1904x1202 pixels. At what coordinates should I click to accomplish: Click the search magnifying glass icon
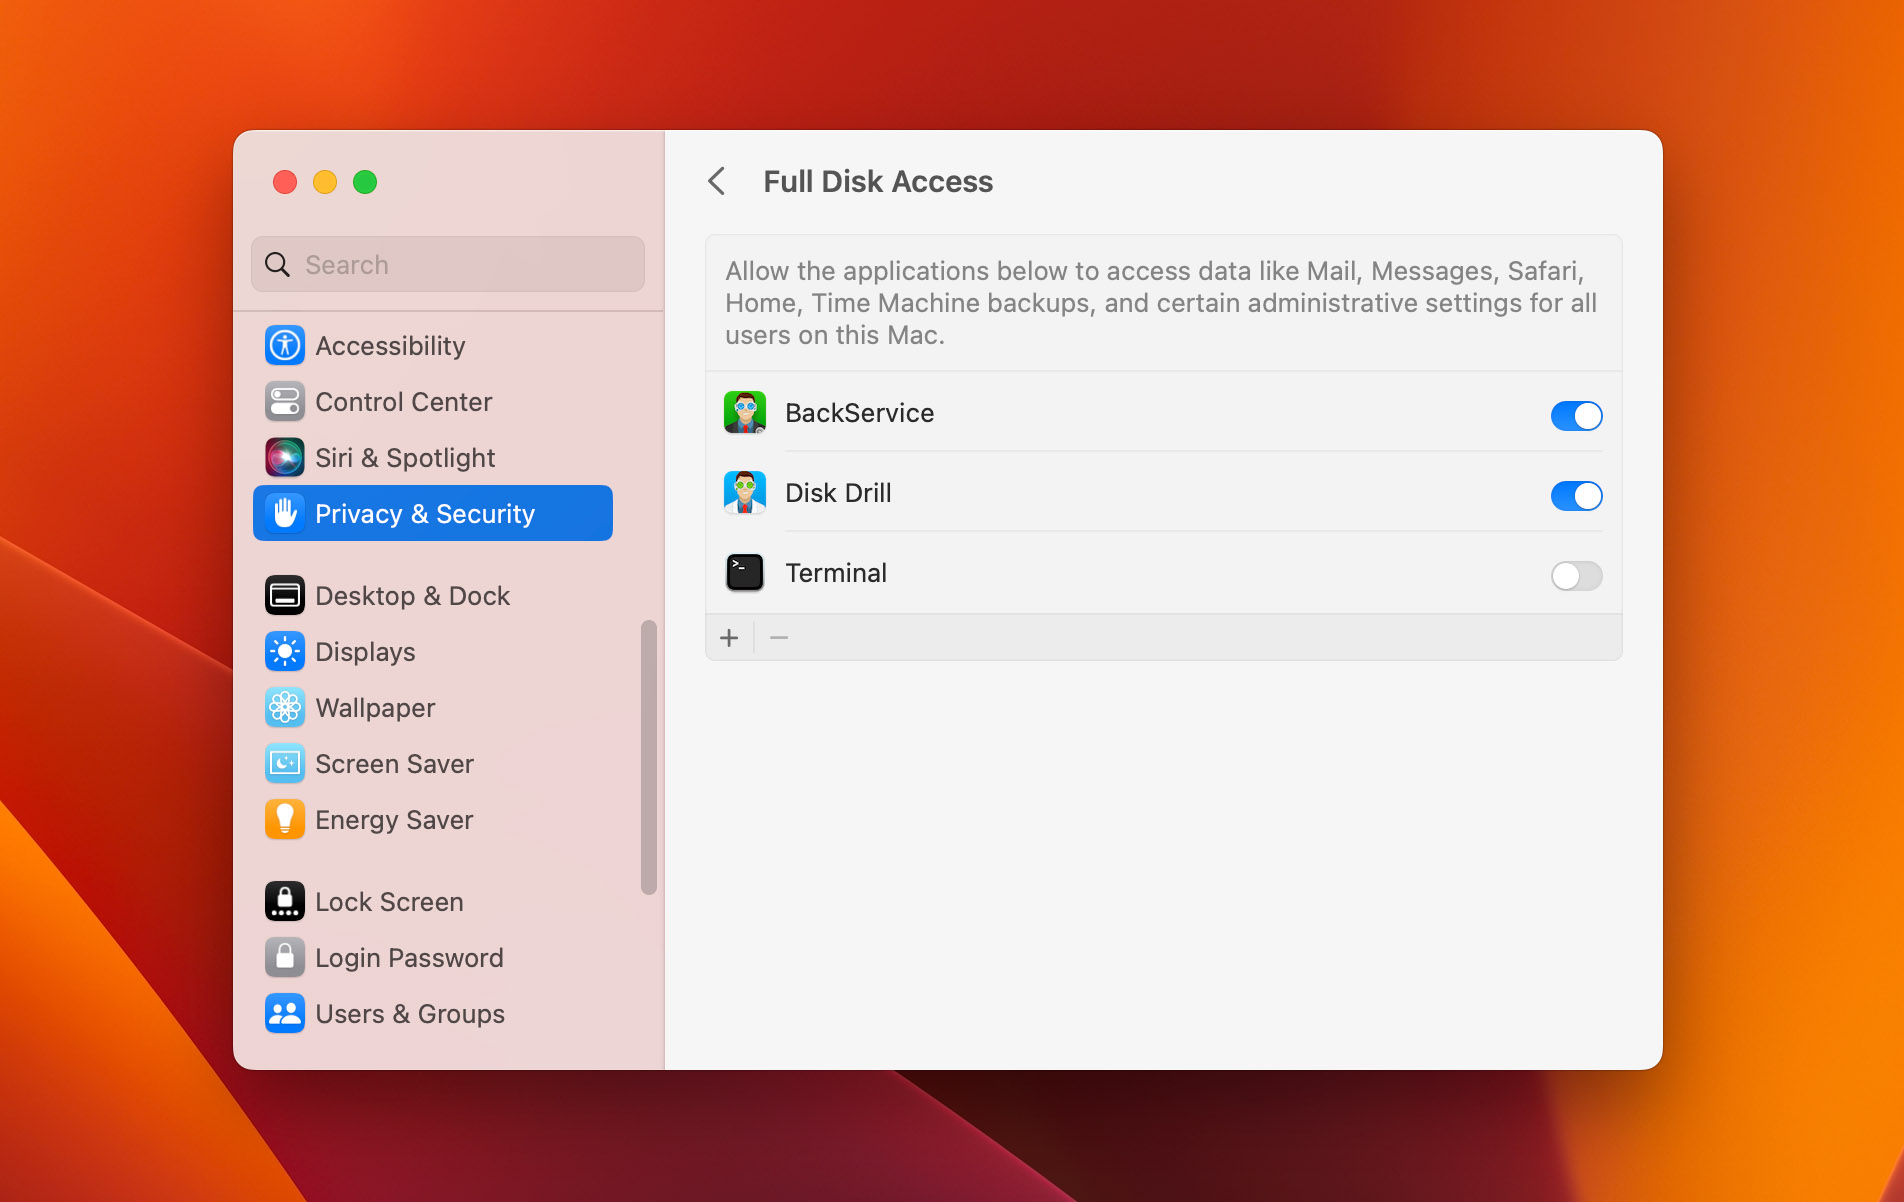click(277, 265)
